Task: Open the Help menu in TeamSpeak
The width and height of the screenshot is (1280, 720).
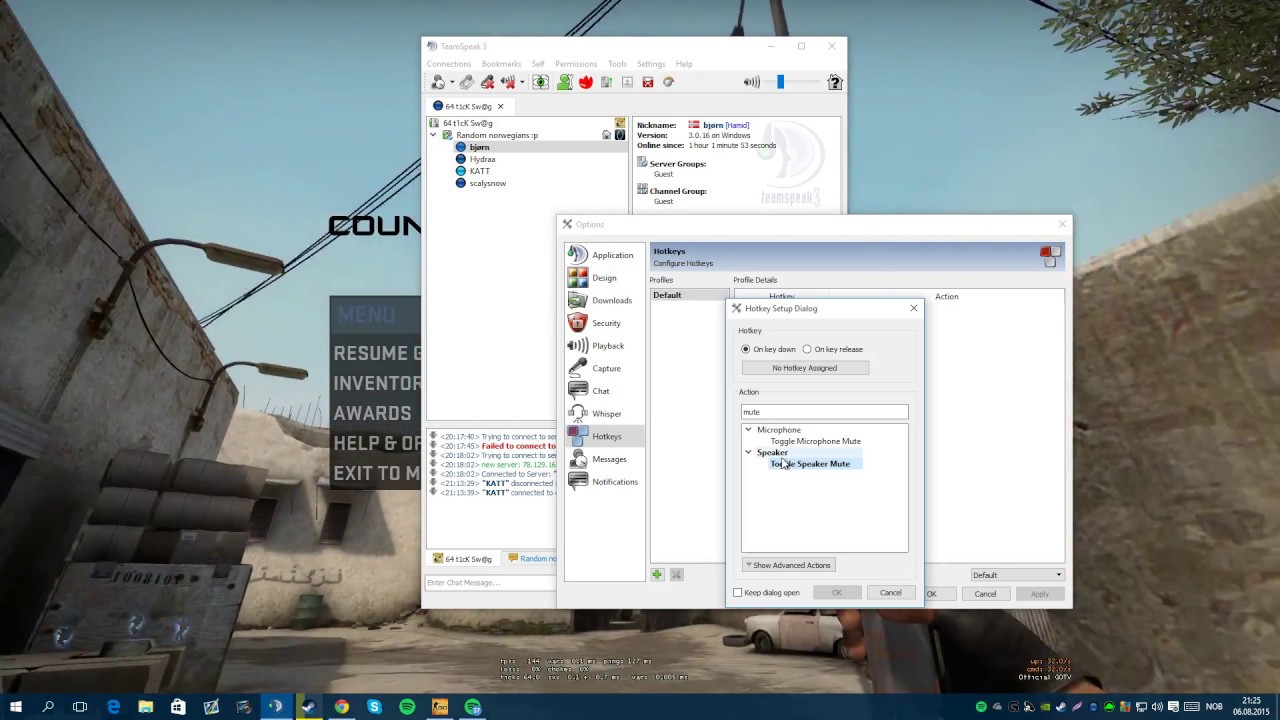Action: click(x=684, y=64)
